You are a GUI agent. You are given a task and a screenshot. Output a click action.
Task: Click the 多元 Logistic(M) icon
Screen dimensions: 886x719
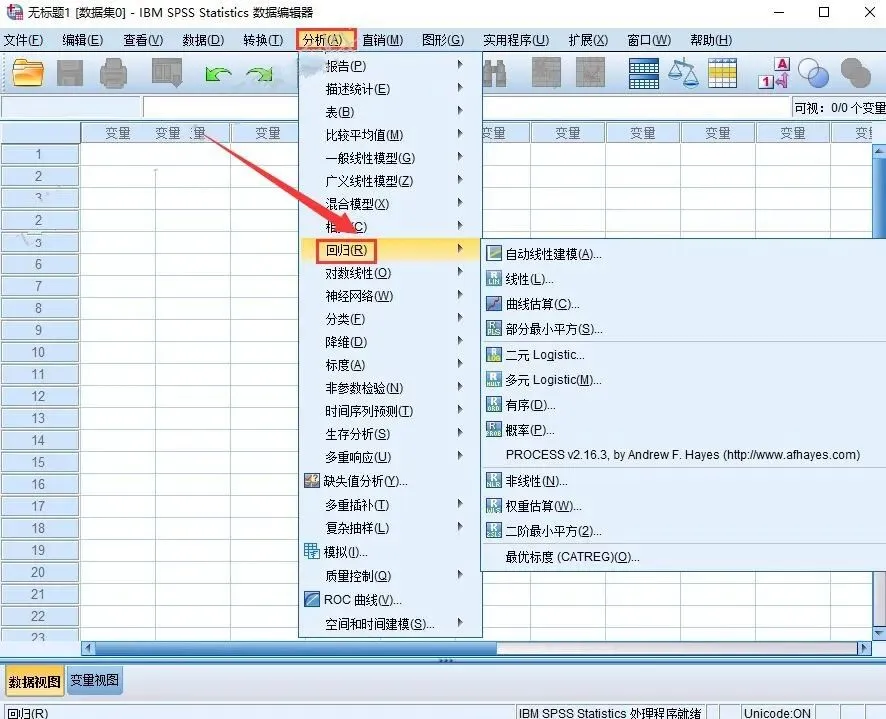(x=494, y=379)
